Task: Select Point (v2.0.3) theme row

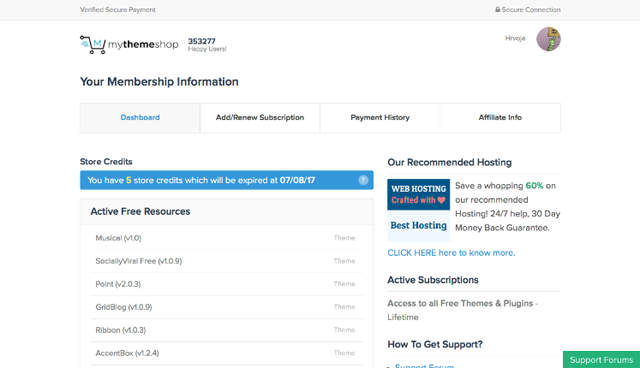Action: [x=227, y=284]
